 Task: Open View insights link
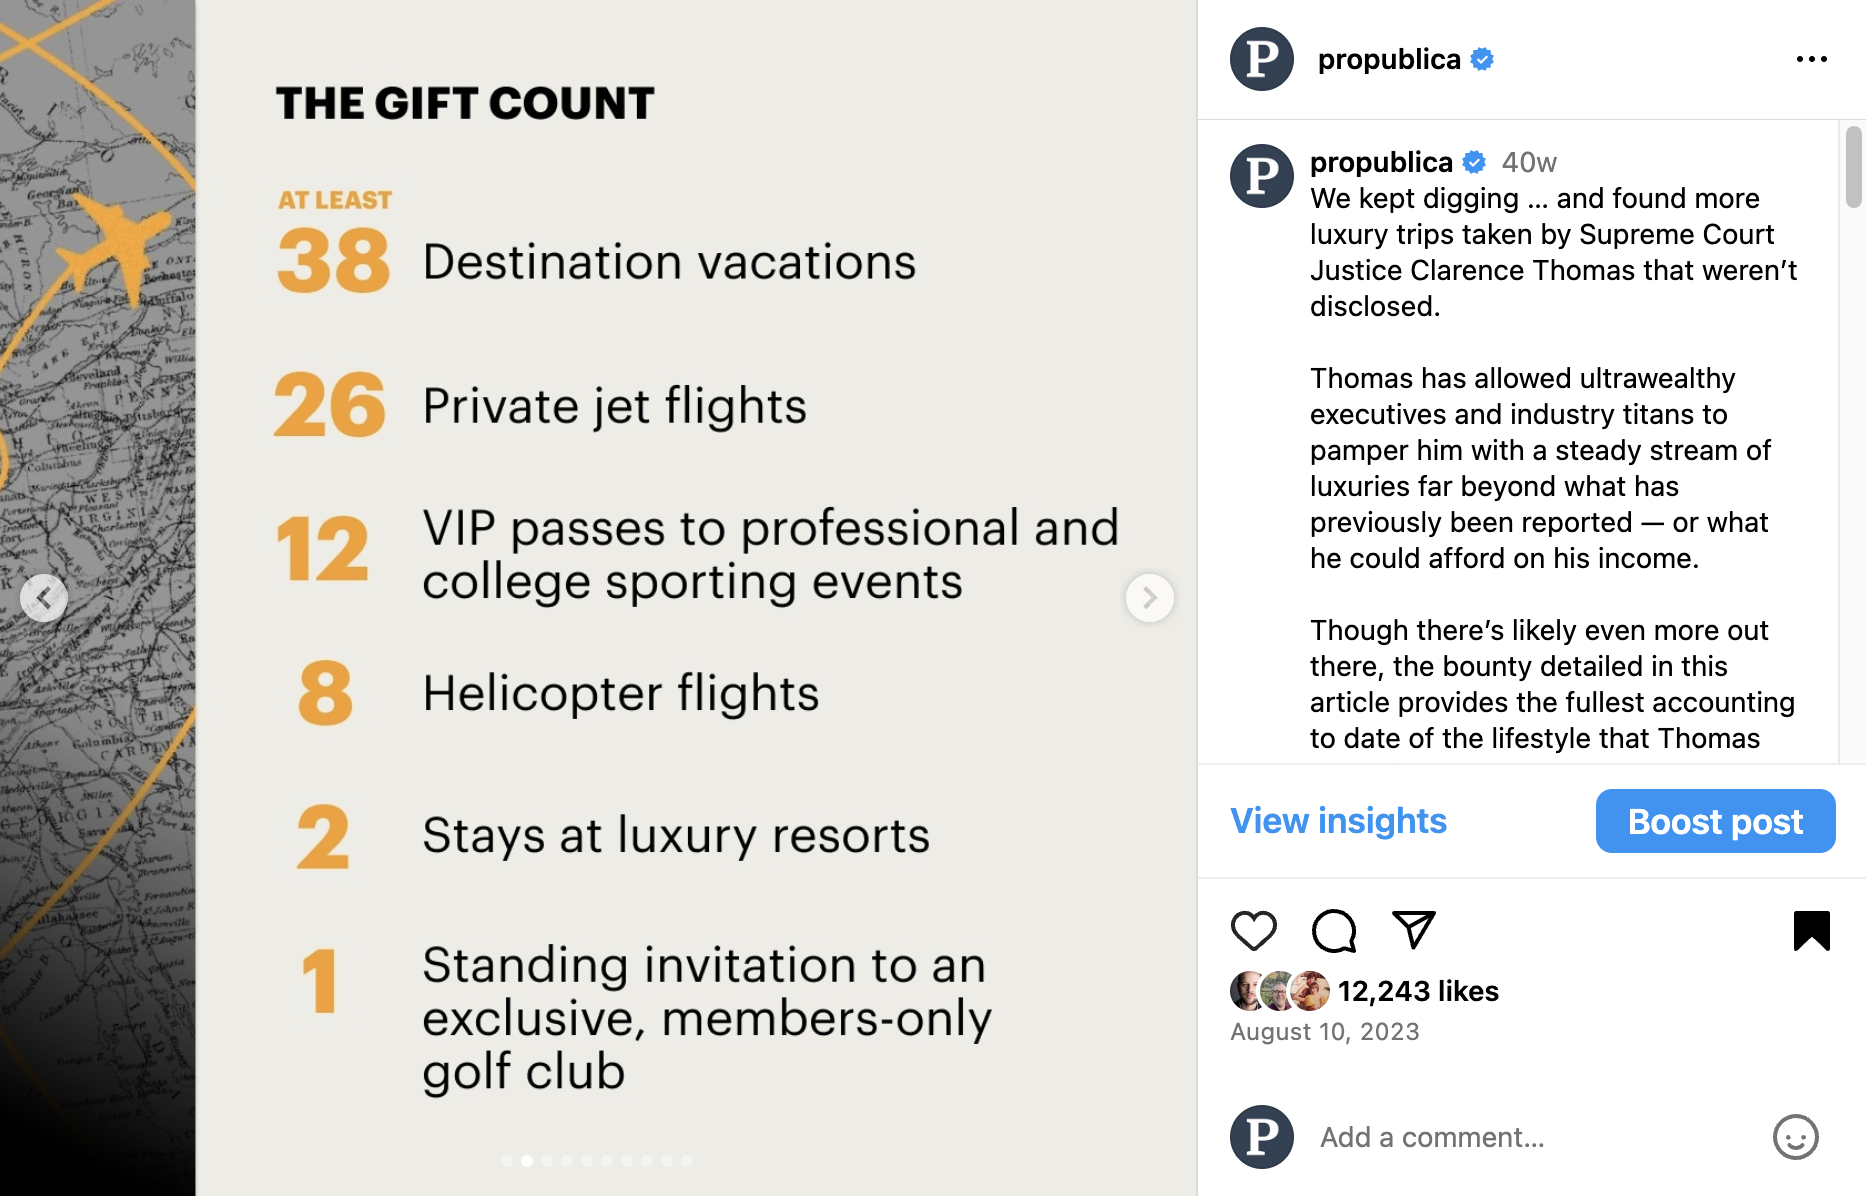pos(1338,821)
